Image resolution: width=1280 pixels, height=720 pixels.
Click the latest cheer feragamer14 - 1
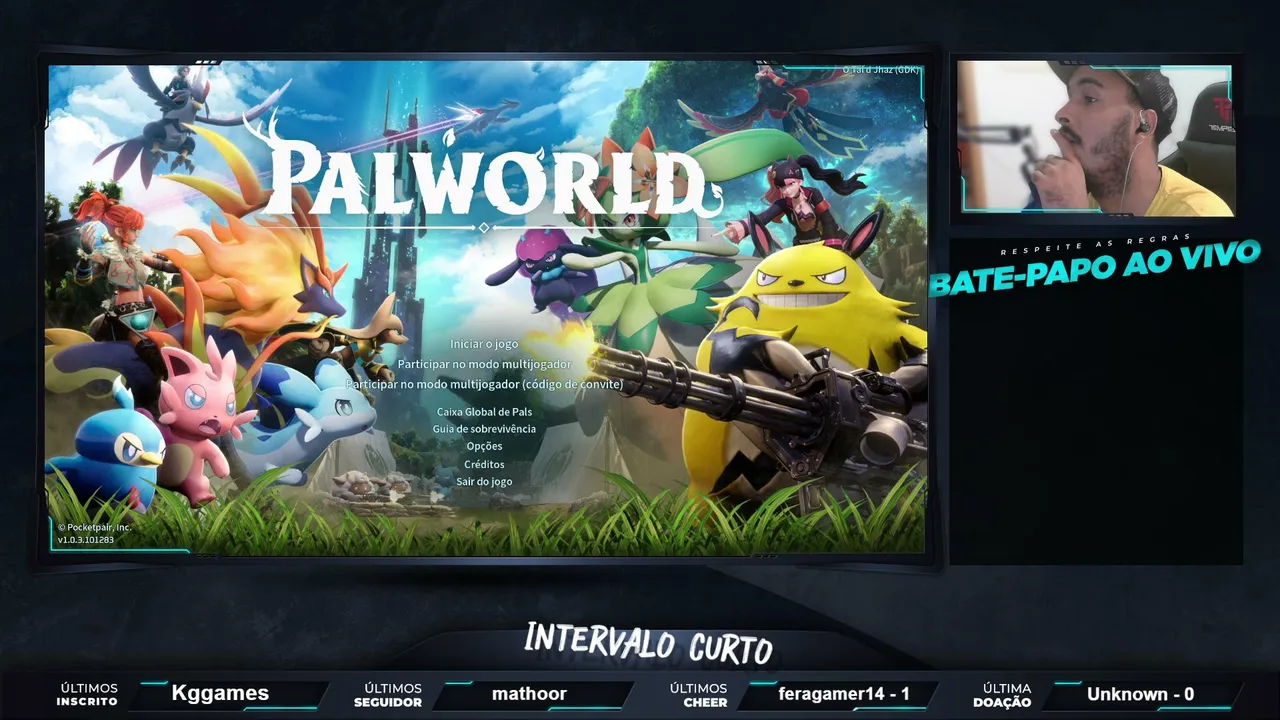[x=844, y=694]
